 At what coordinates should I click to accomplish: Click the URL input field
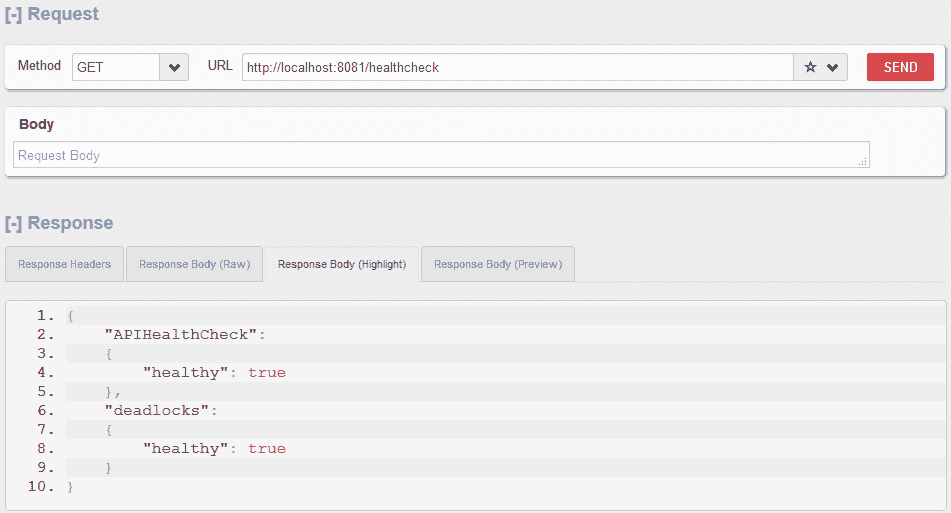(517, 67)
